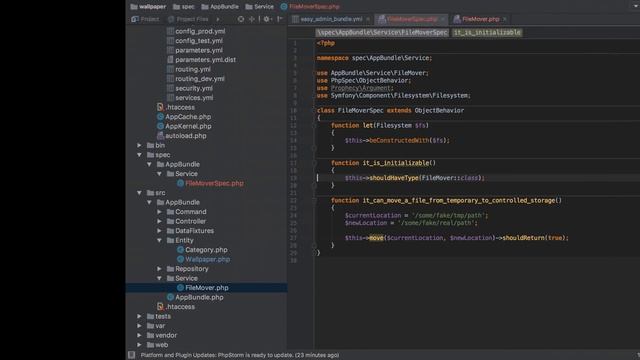Select routing_dev.yml file

pos(200,79)
